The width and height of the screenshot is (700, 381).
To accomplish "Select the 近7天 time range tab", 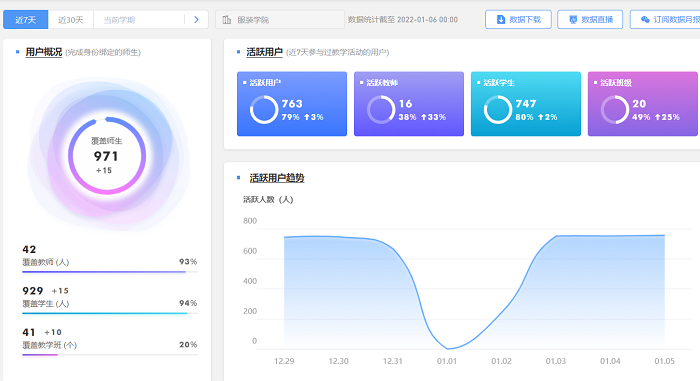I will click(x=25, y=20).
